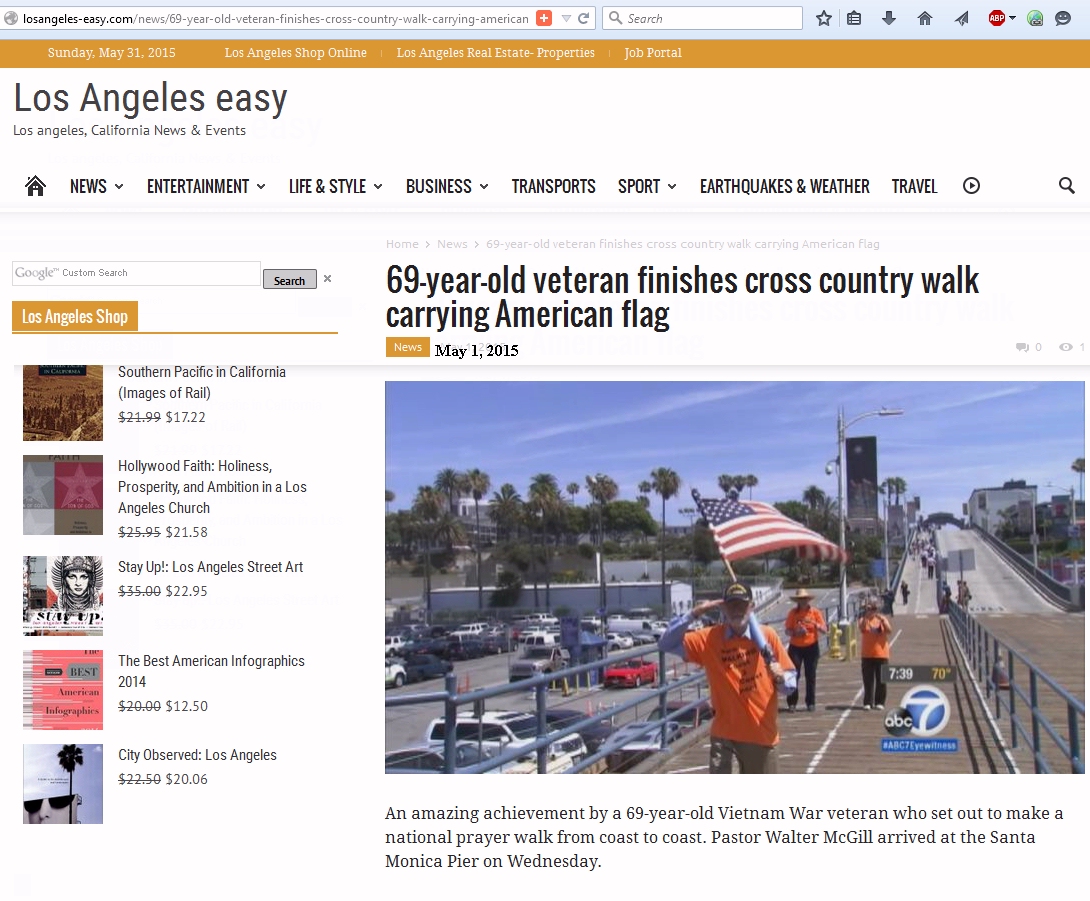Viewport: 1090px width, 901px height.
Task: Open the address bar history dropdown arrow
Action: [x=565, y=18]
